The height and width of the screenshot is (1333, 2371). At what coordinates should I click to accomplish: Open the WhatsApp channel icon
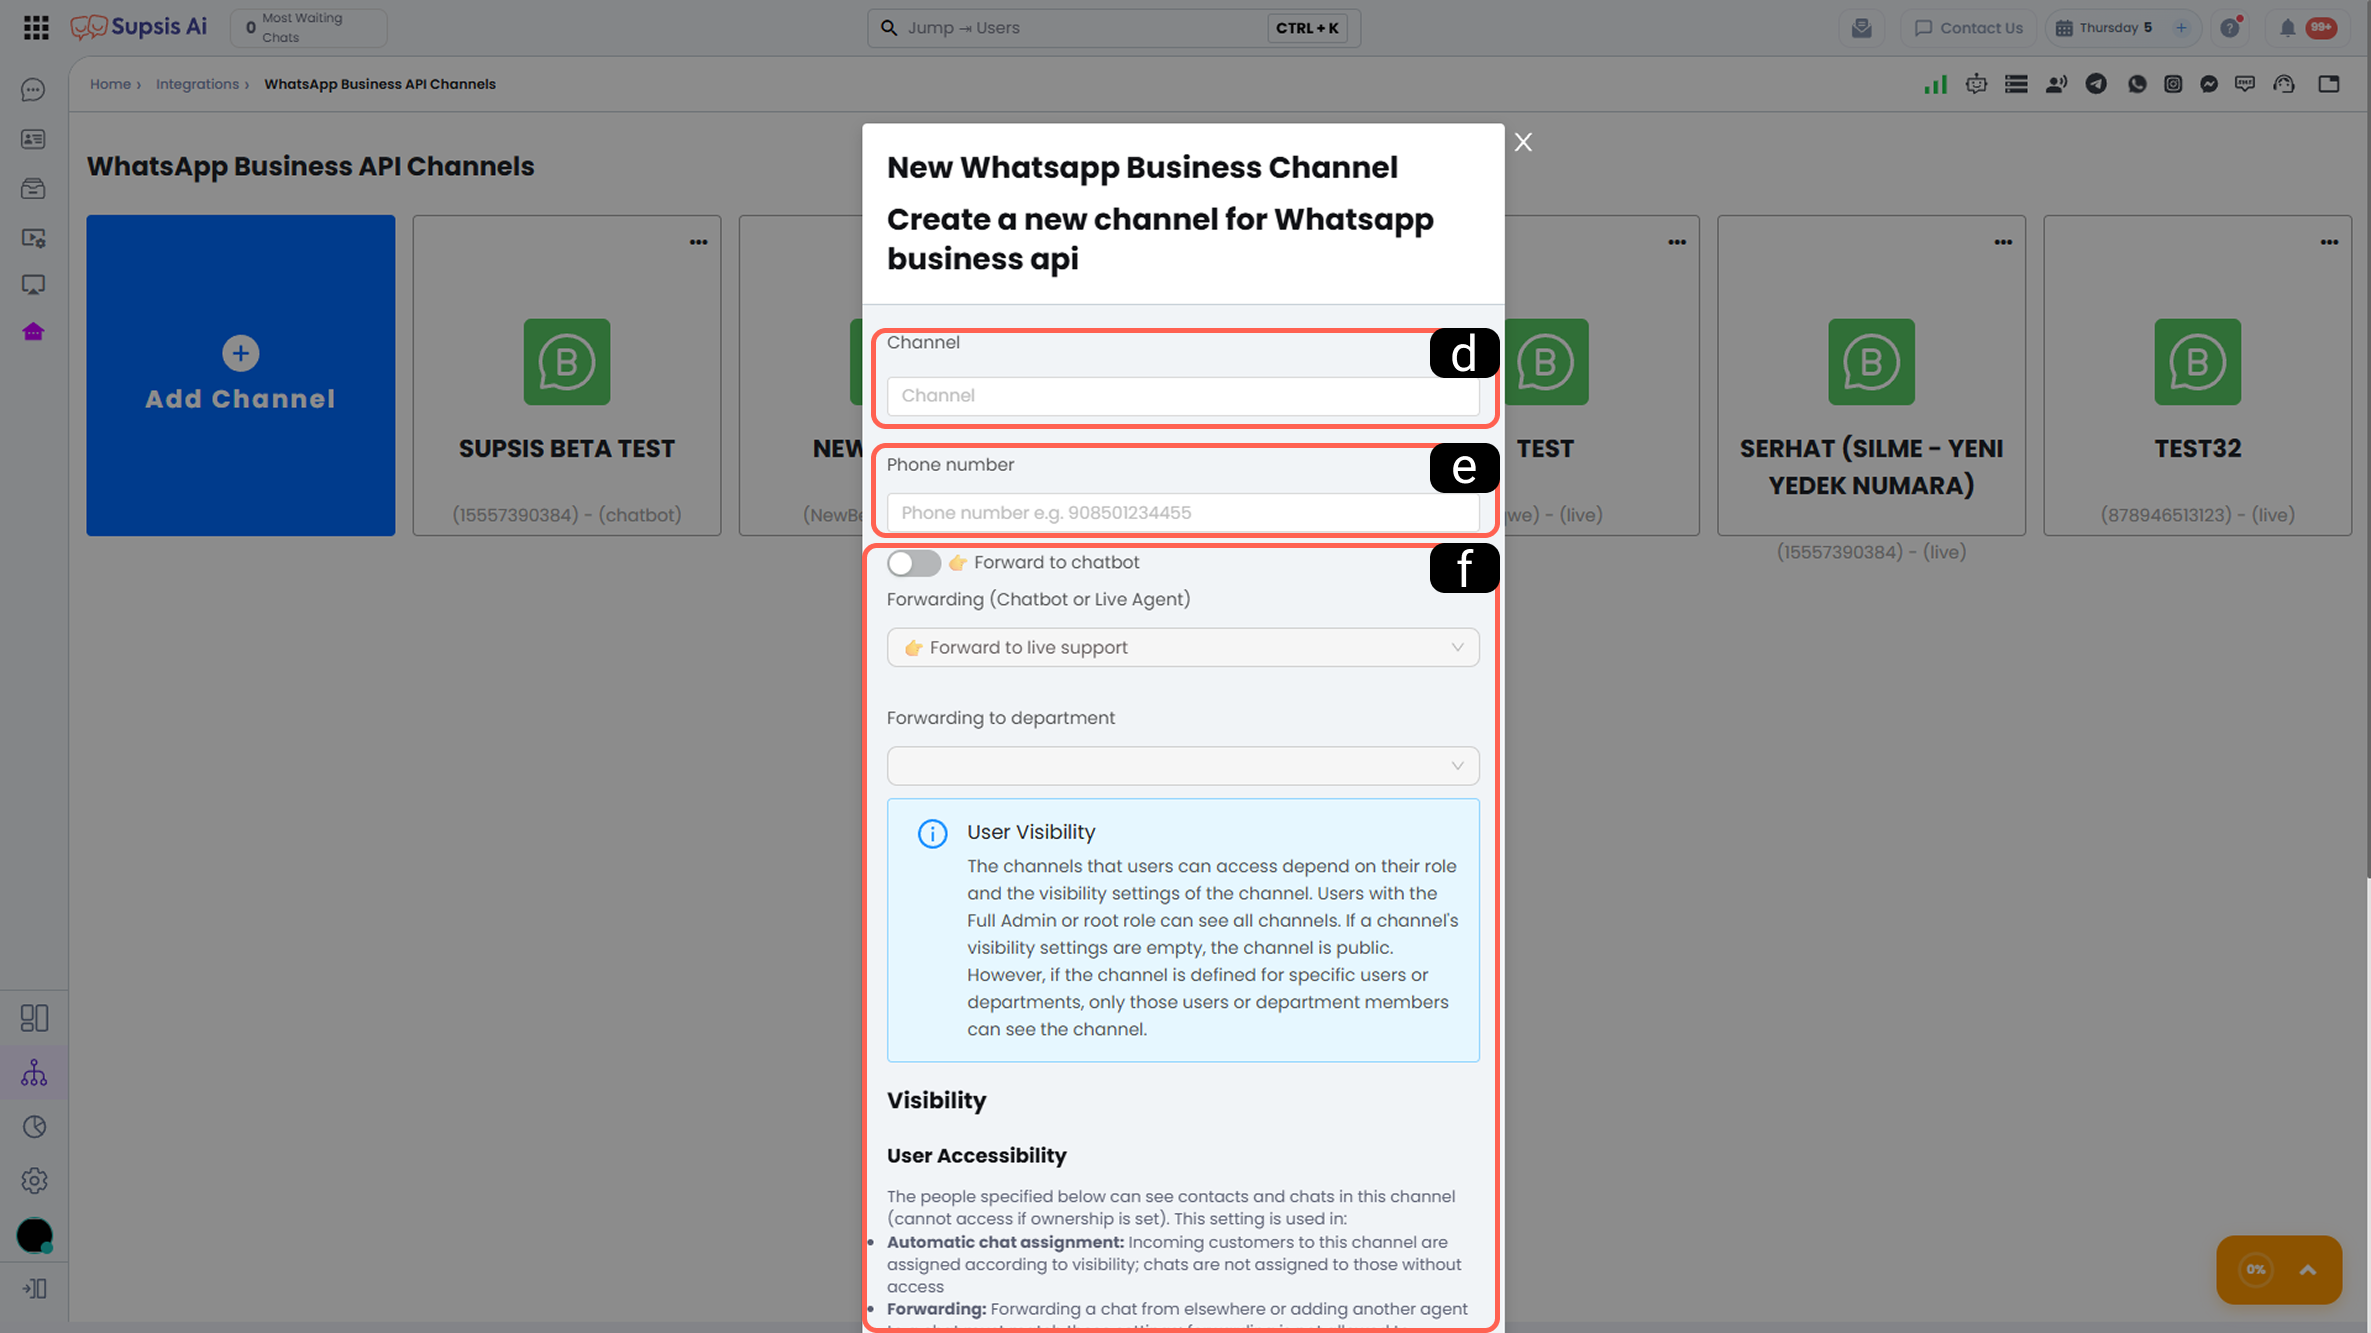point(2137,84)
